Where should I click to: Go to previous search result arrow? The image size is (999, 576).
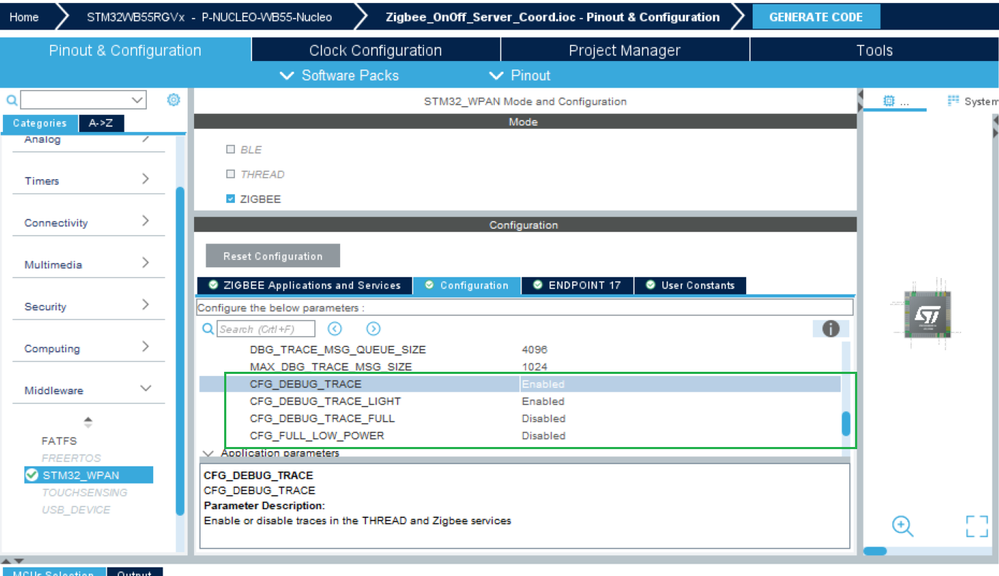(x=334, y=329)
